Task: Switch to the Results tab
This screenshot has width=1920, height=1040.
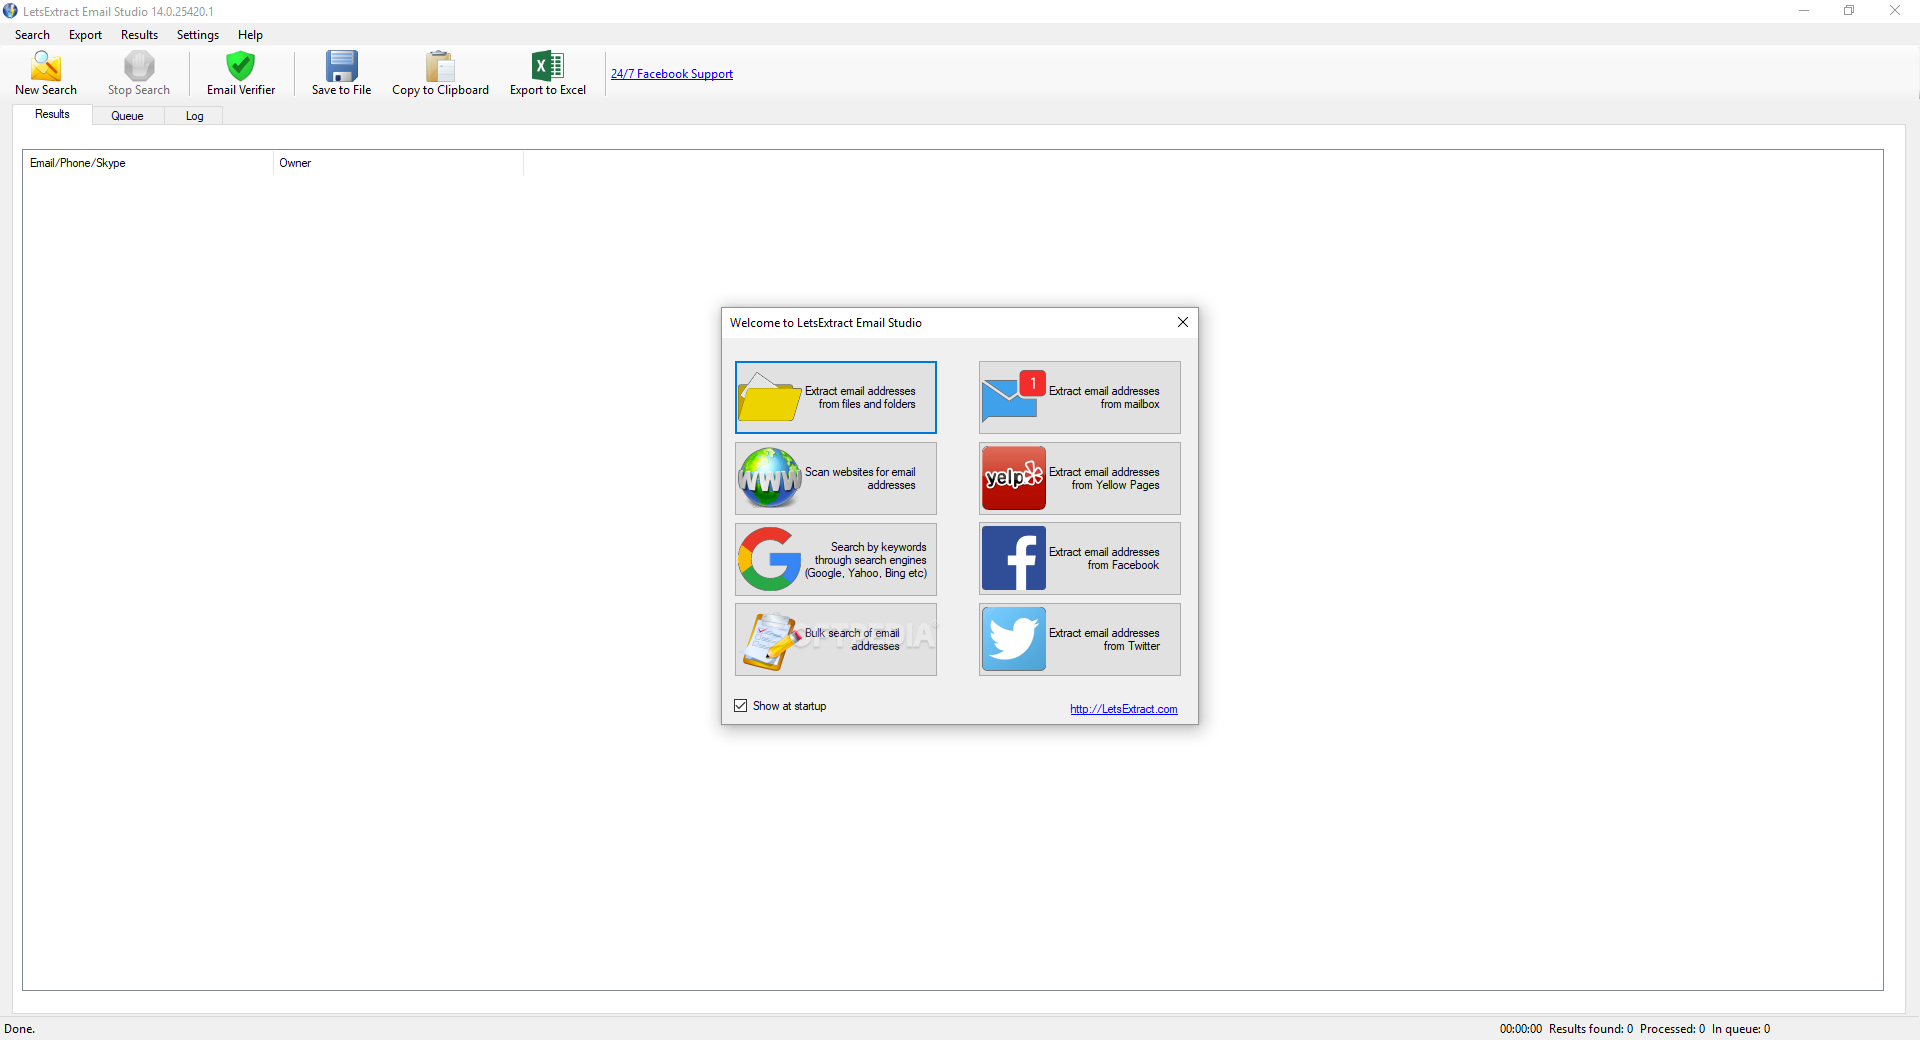Action: (52, 115)
